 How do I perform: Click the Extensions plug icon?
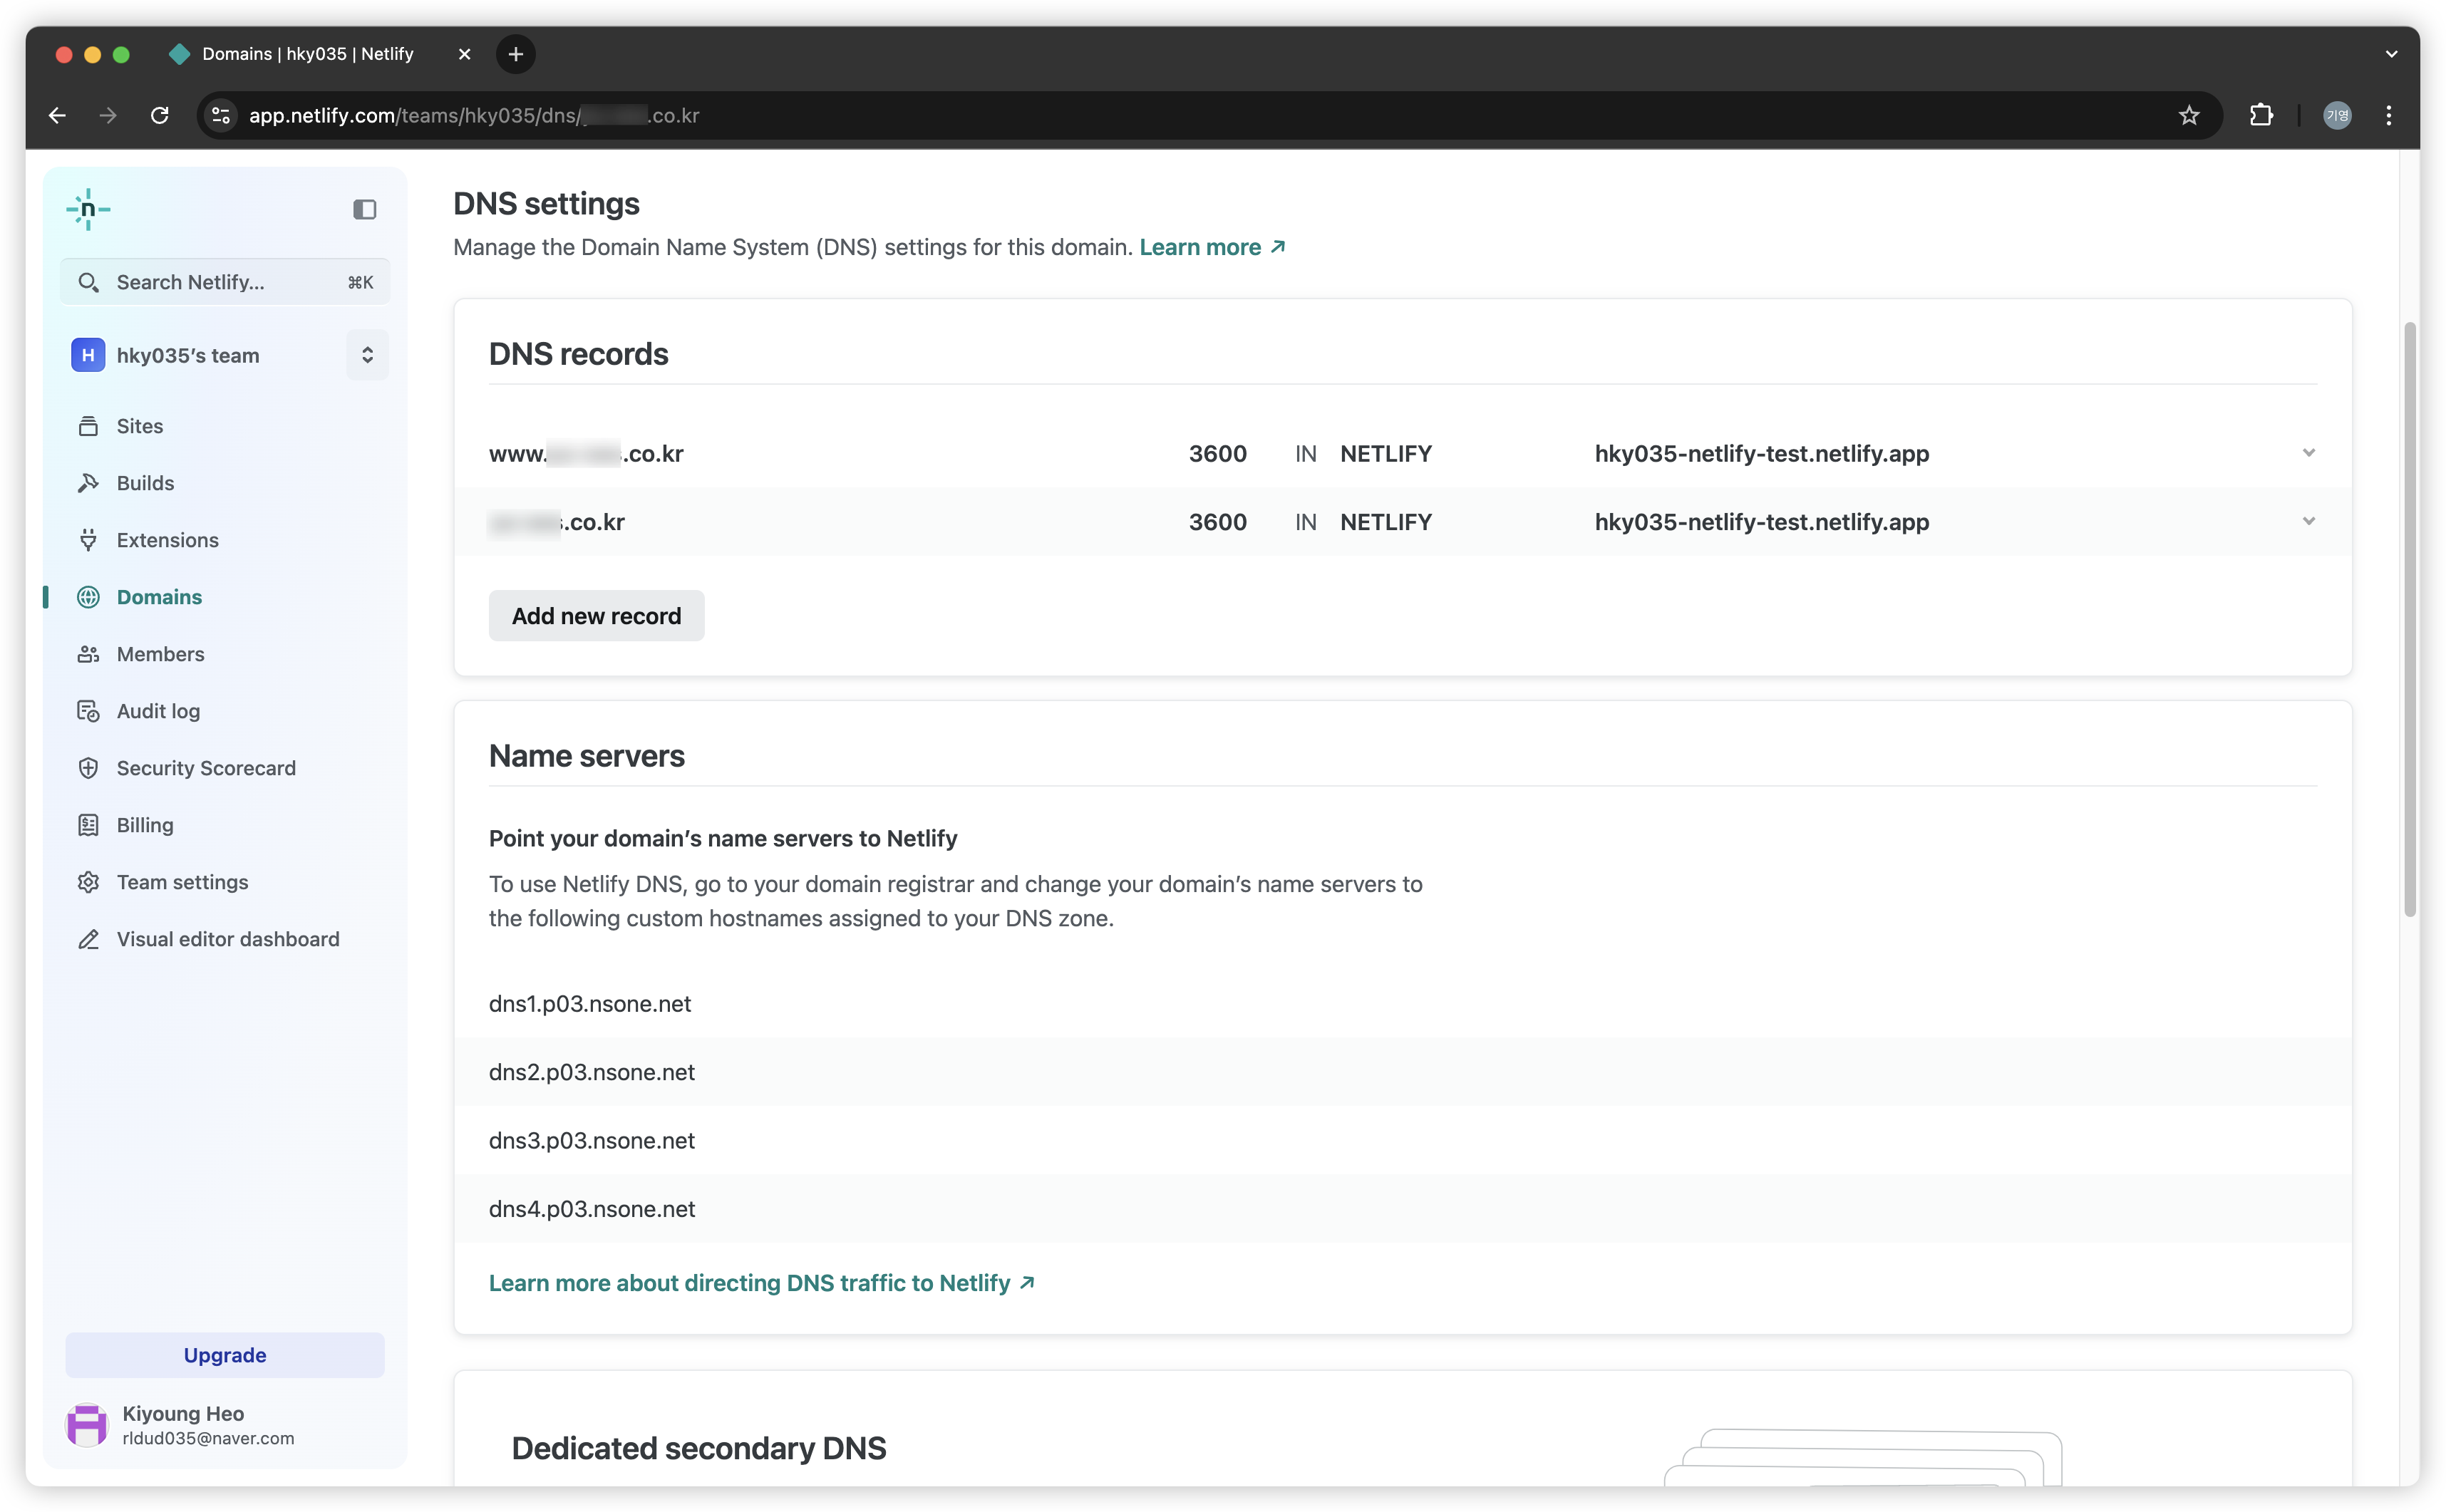click(88, 540)
